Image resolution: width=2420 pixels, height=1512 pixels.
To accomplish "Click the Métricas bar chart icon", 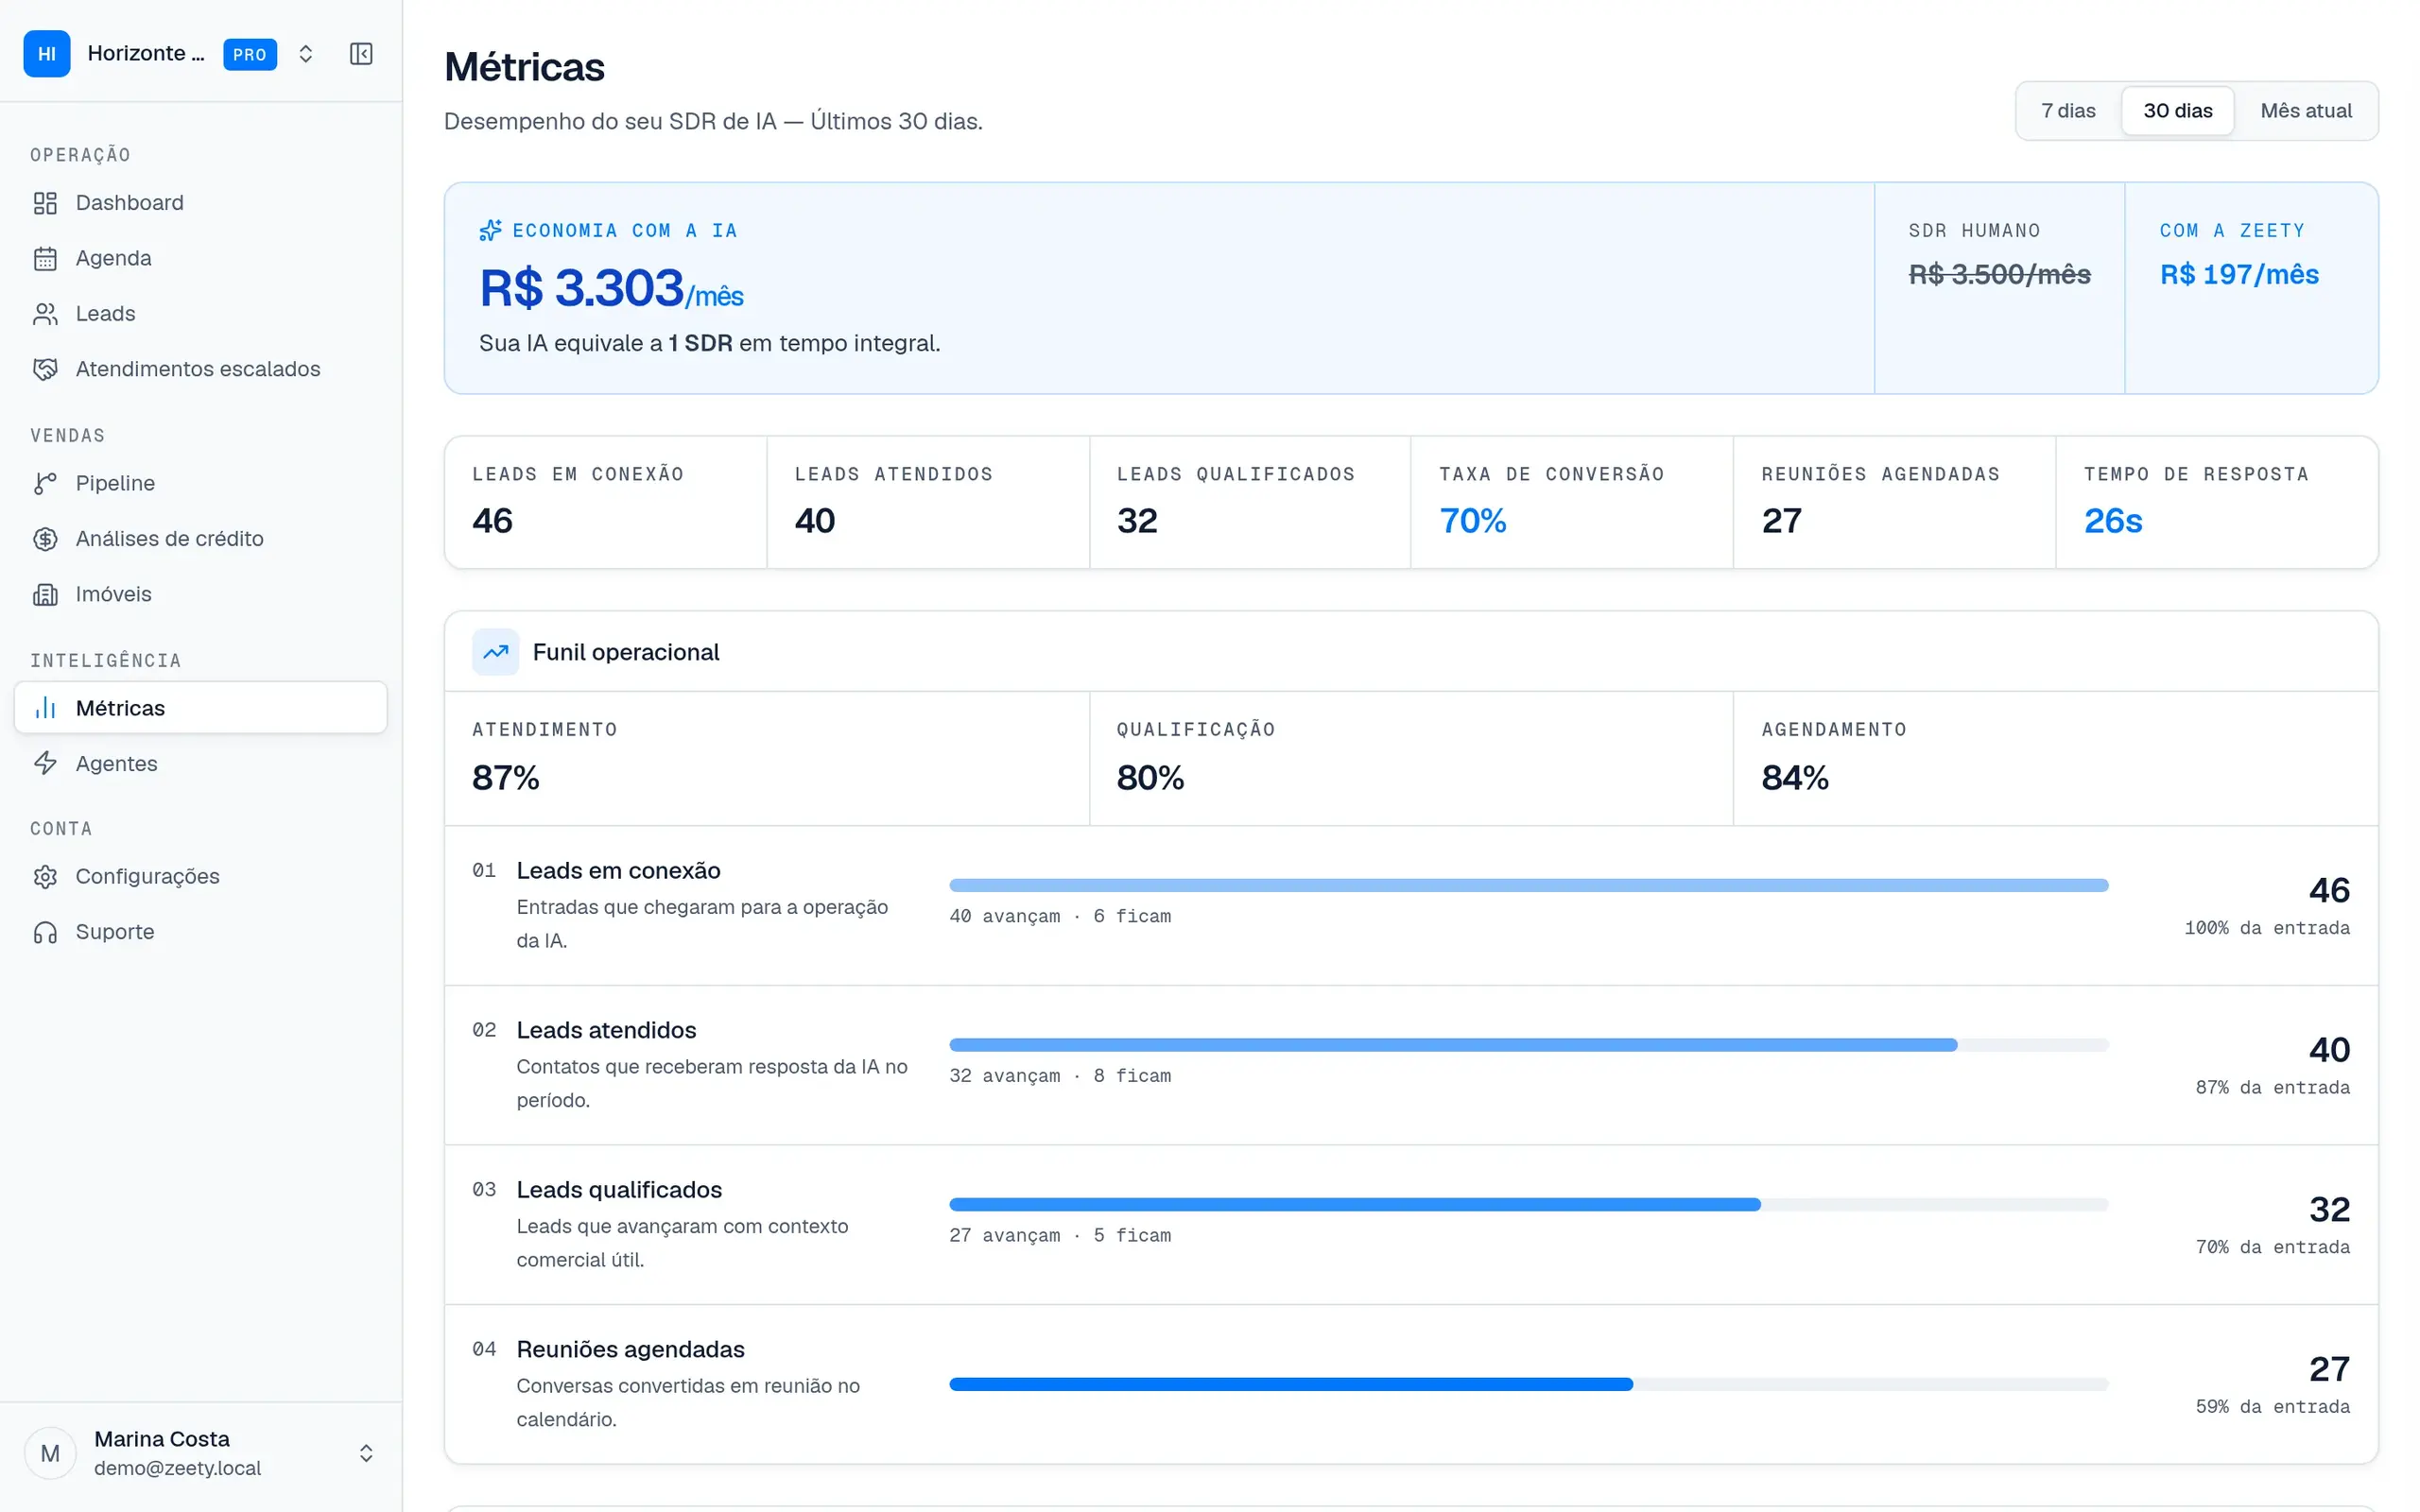I will 45,708.
